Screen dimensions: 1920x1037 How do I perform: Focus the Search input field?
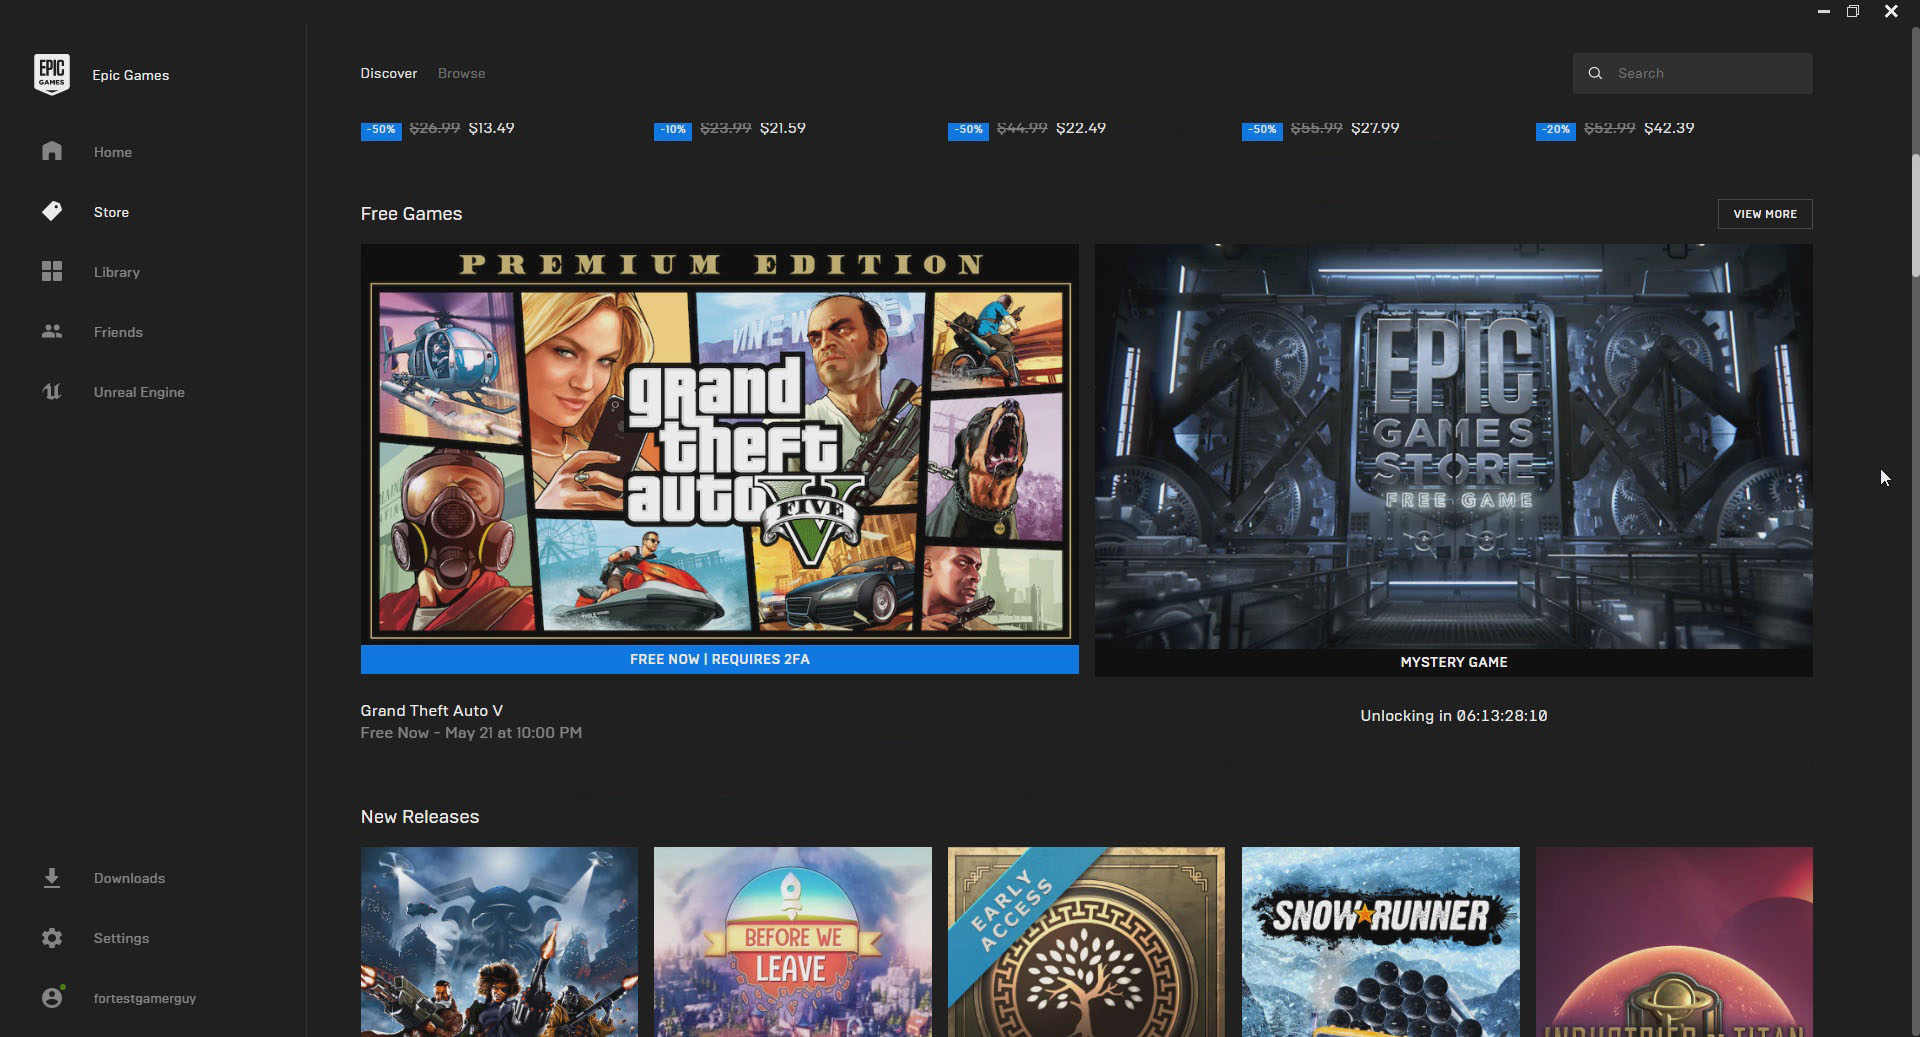coord(1692,73)
